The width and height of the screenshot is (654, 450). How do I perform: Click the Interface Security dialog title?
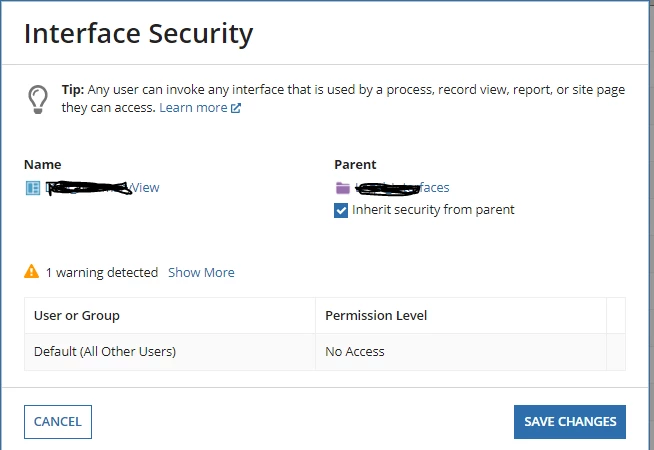coord(138,33)
